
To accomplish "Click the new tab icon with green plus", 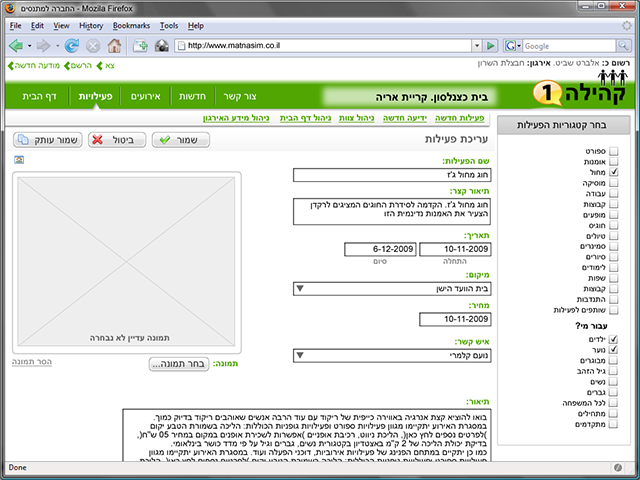I will [140, 46].
